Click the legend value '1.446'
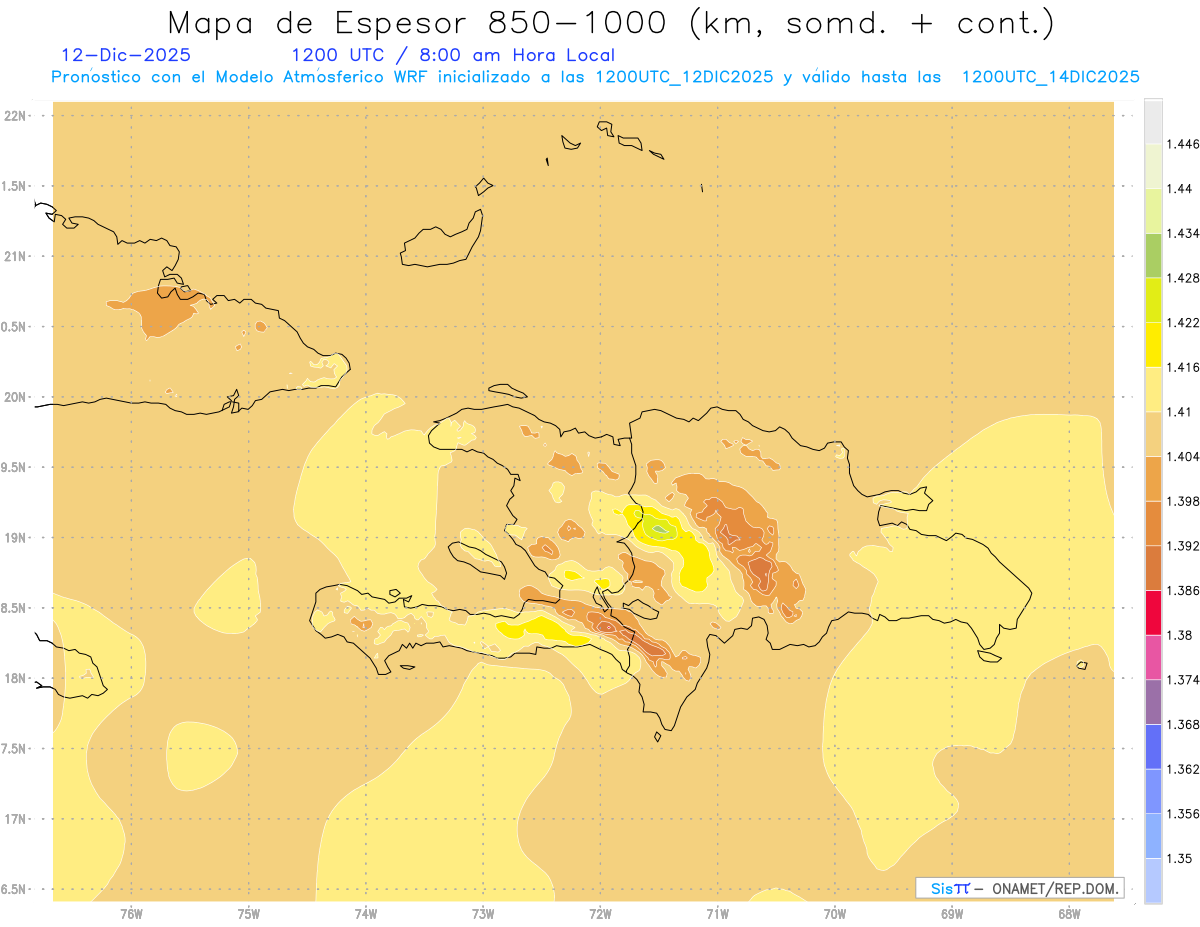Viewport: 1200px width, 927px height. click(1183, 144)
